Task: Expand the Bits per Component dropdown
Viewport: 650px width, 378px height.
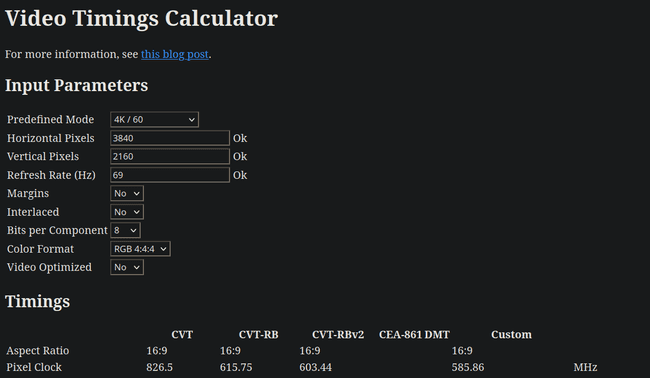Action: tap(125, 230)
